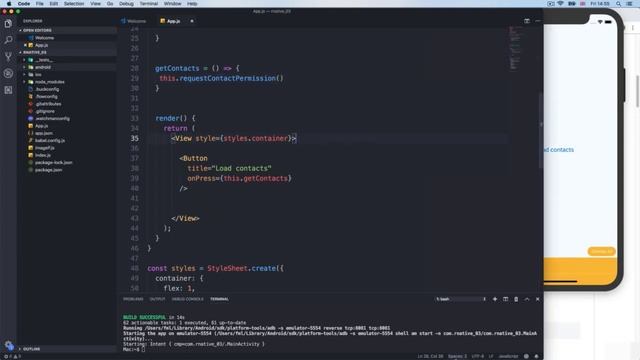640x360 pixels.
Task: Open the Edit menu
Action: click(53, 4)
